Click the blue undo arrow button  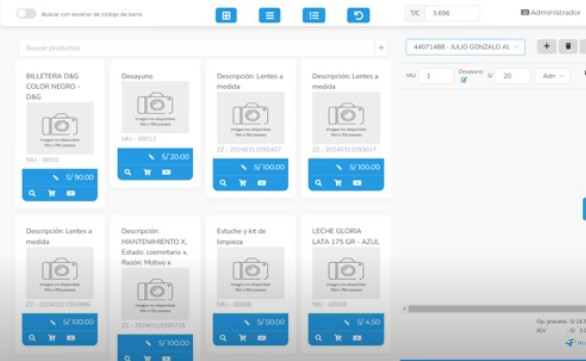pos(358,15)
